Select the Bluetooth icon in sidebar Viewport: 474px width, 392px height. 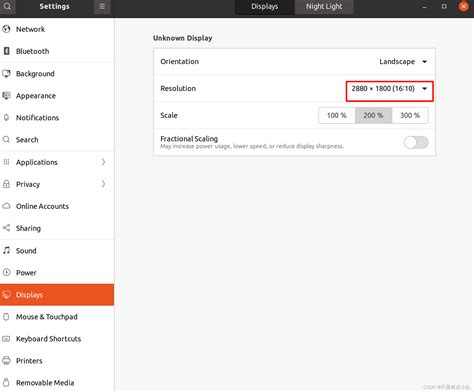pyautogui.click(x=6, y=51)
